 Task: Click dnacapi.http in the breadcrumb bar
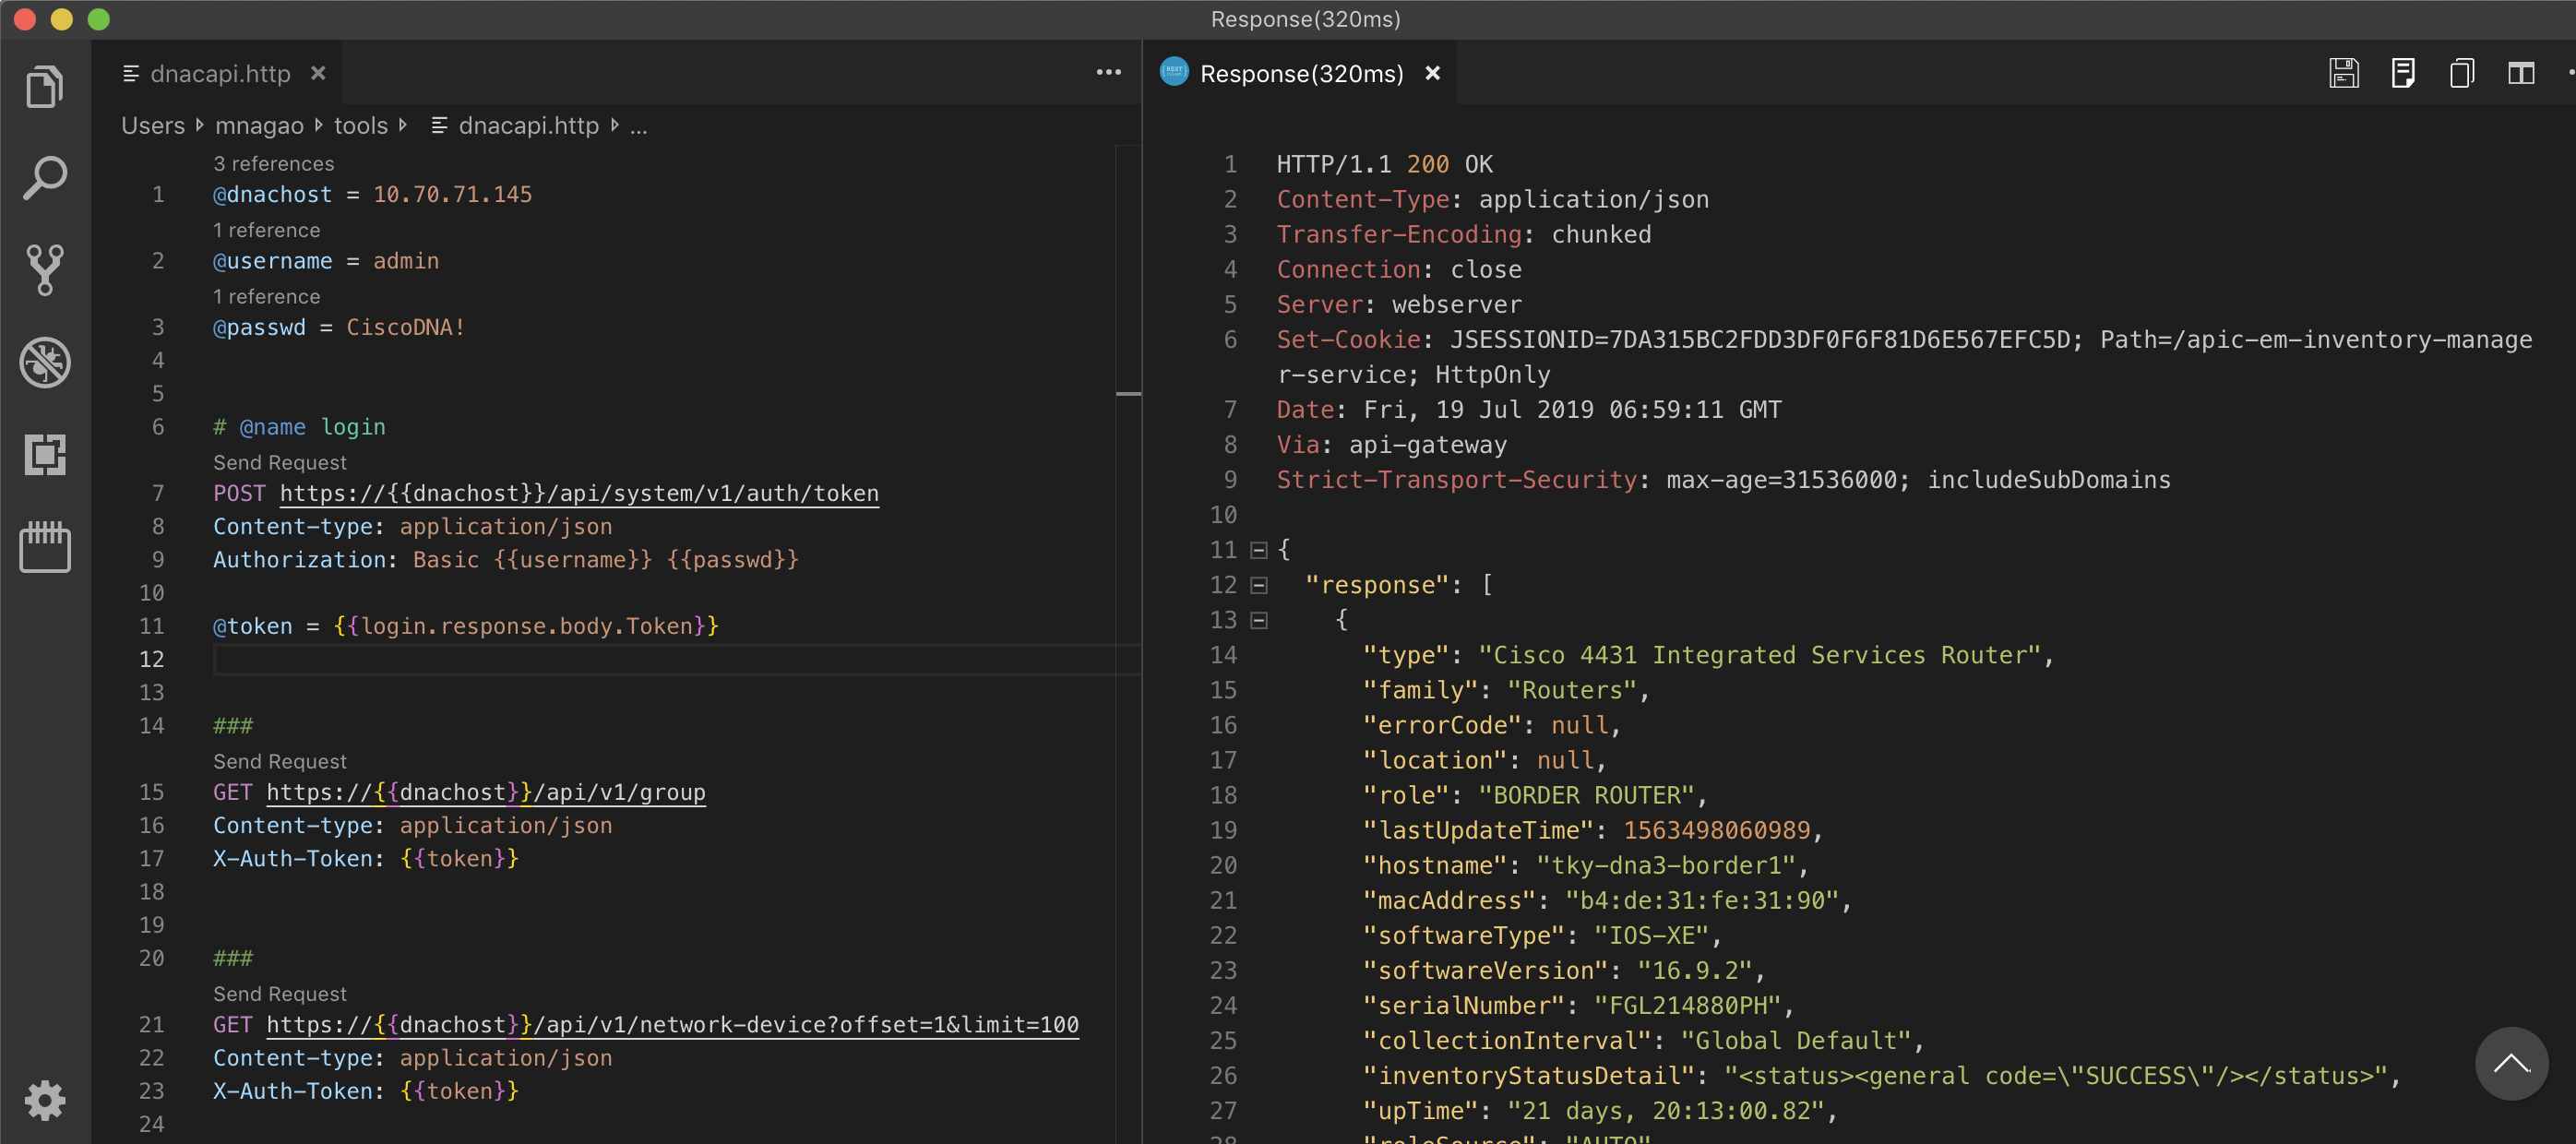tap(528, 125)
